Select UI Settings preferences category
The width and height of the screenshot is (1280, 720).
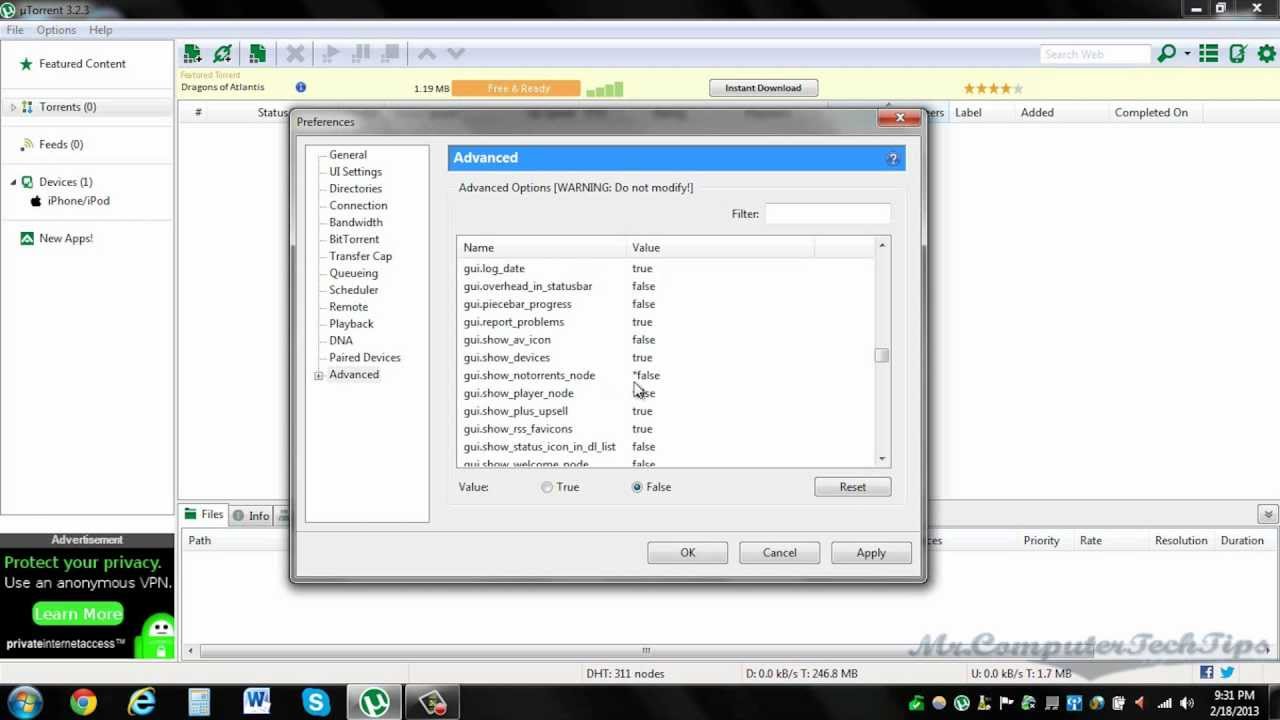pyautogui.click(x=355, y=172)
